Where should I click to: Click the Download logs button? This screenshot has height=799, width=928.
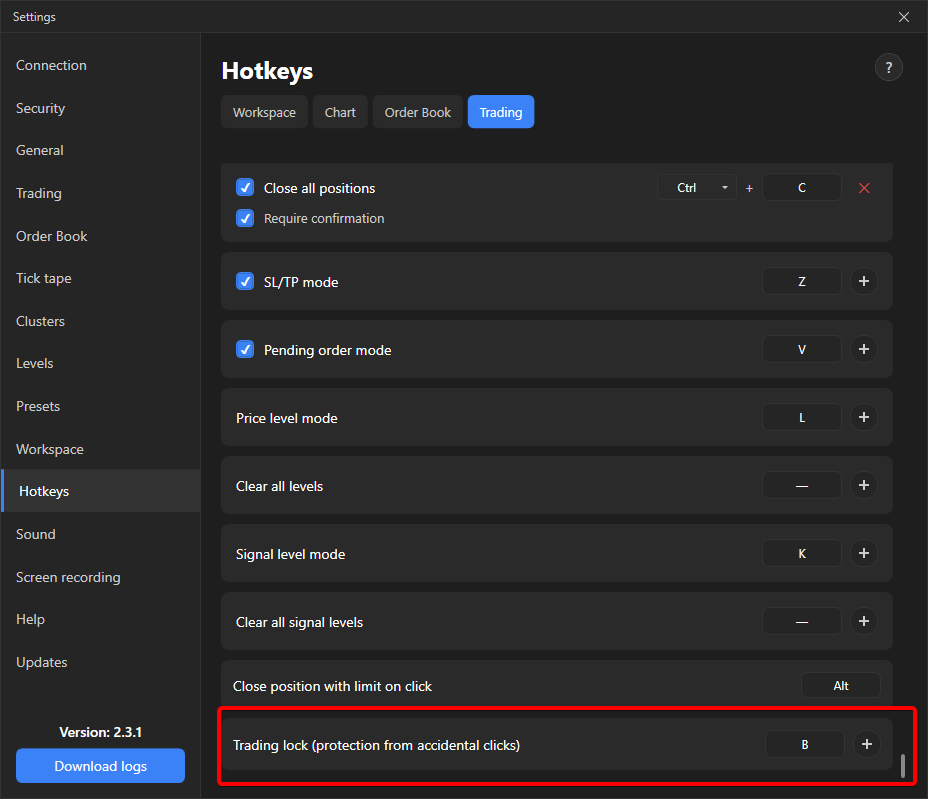pyautogui.click(x=101, y=766)
